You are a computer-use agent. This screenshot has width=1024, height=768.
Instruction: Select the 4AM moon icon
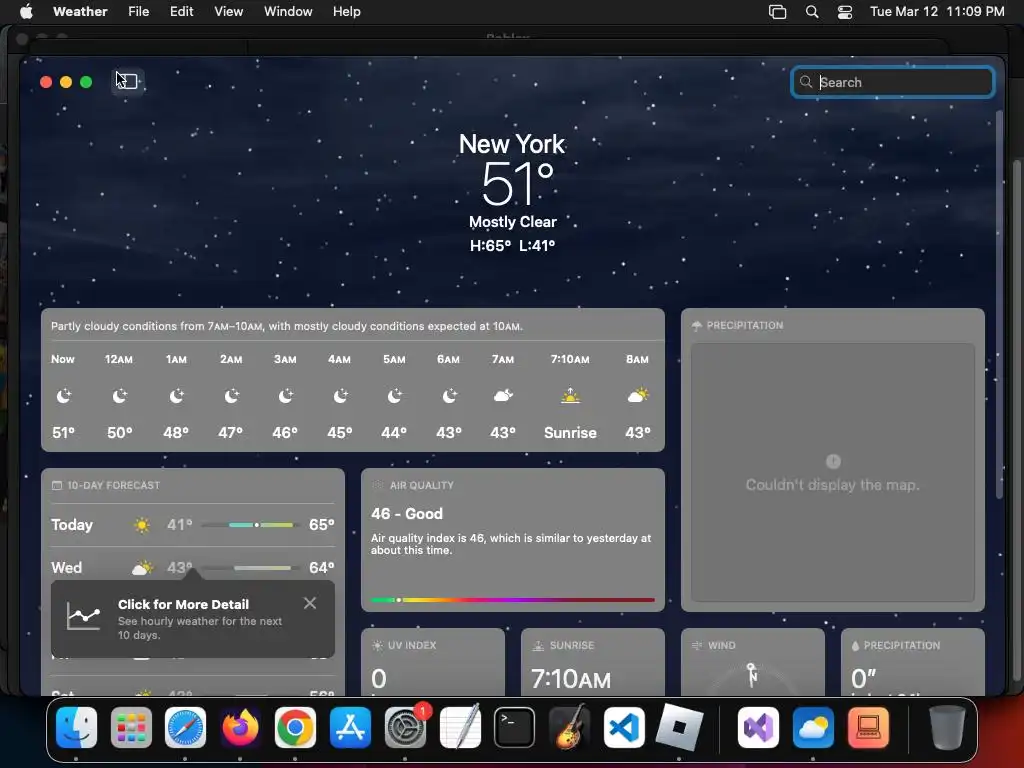tap(340, 396)
